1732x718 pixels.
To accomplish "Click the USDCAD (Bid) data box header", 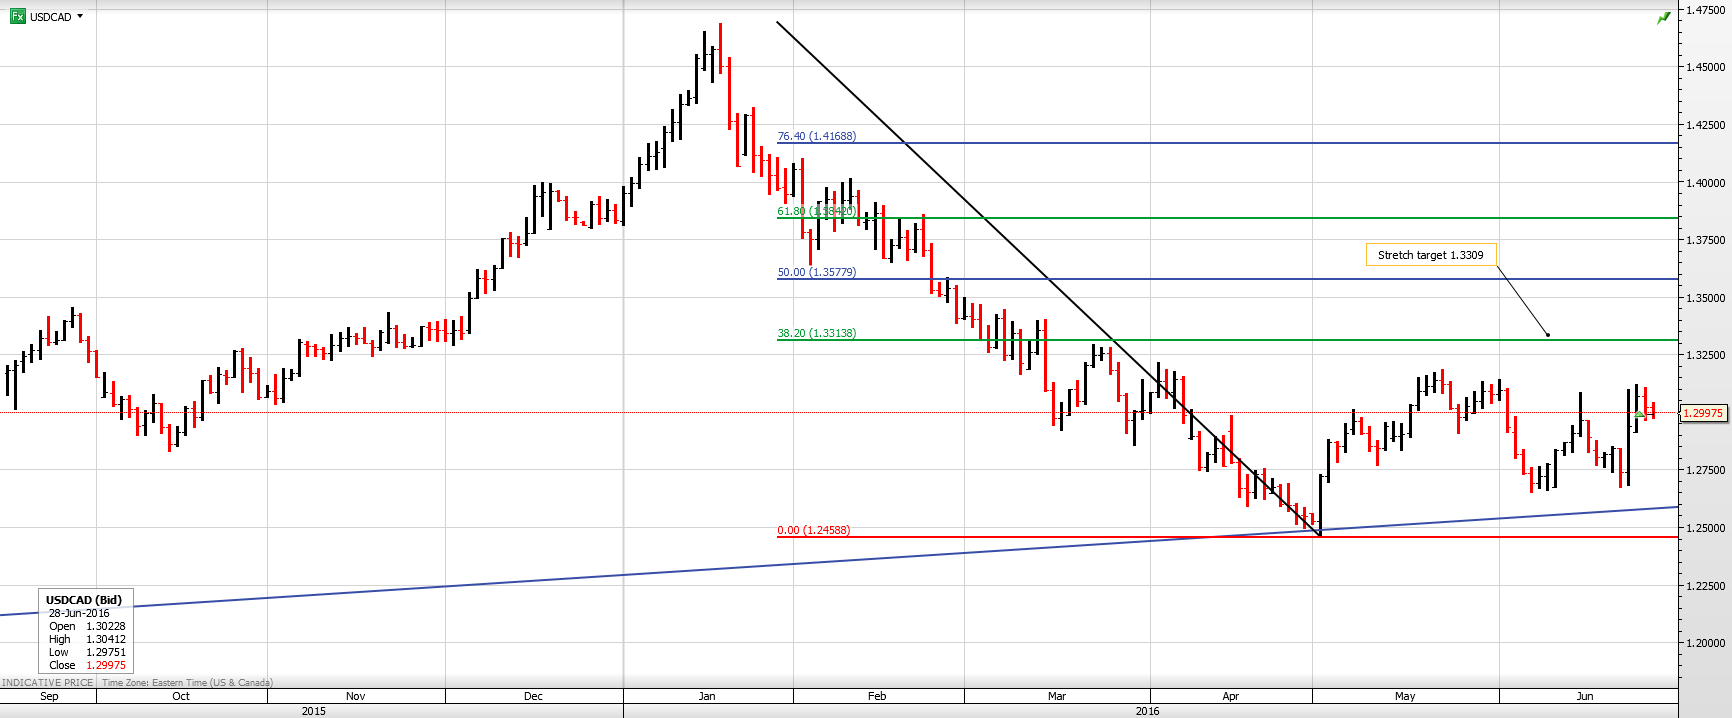I will point(84,600).
